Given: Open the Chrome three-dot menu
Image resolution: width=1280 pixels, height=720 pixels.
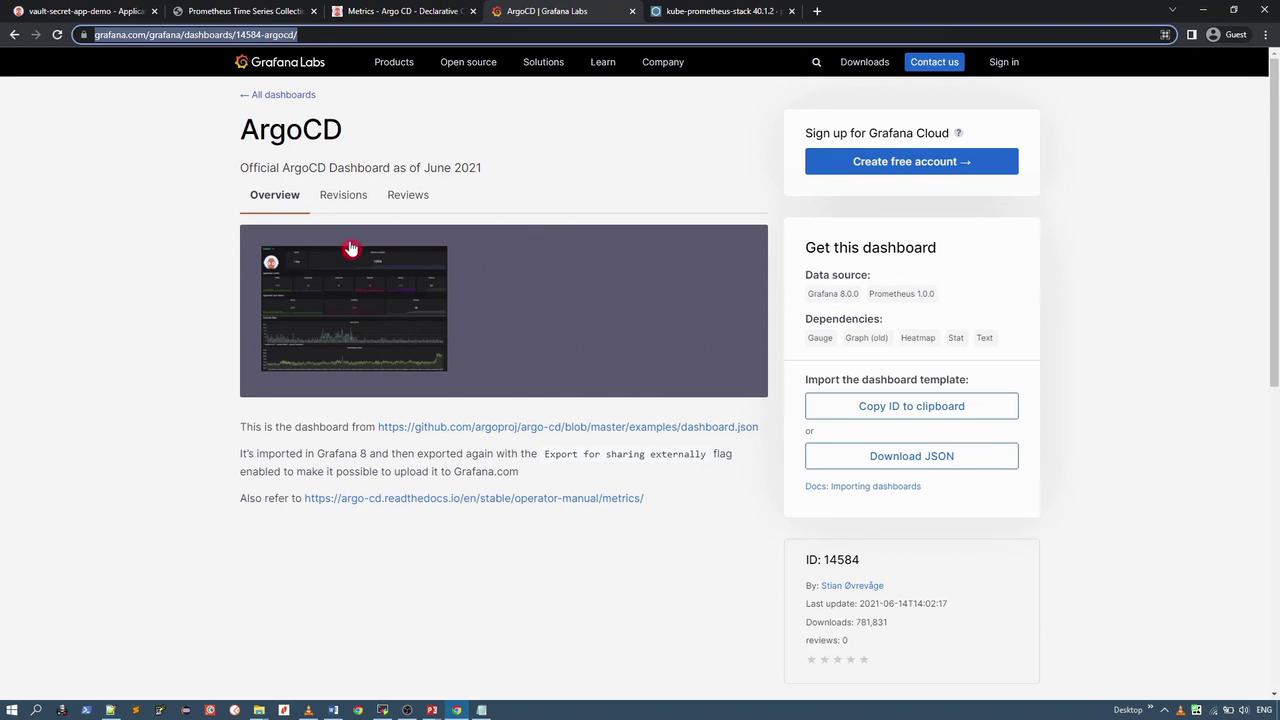Looking at the screenshot, I should (1266, 35).
